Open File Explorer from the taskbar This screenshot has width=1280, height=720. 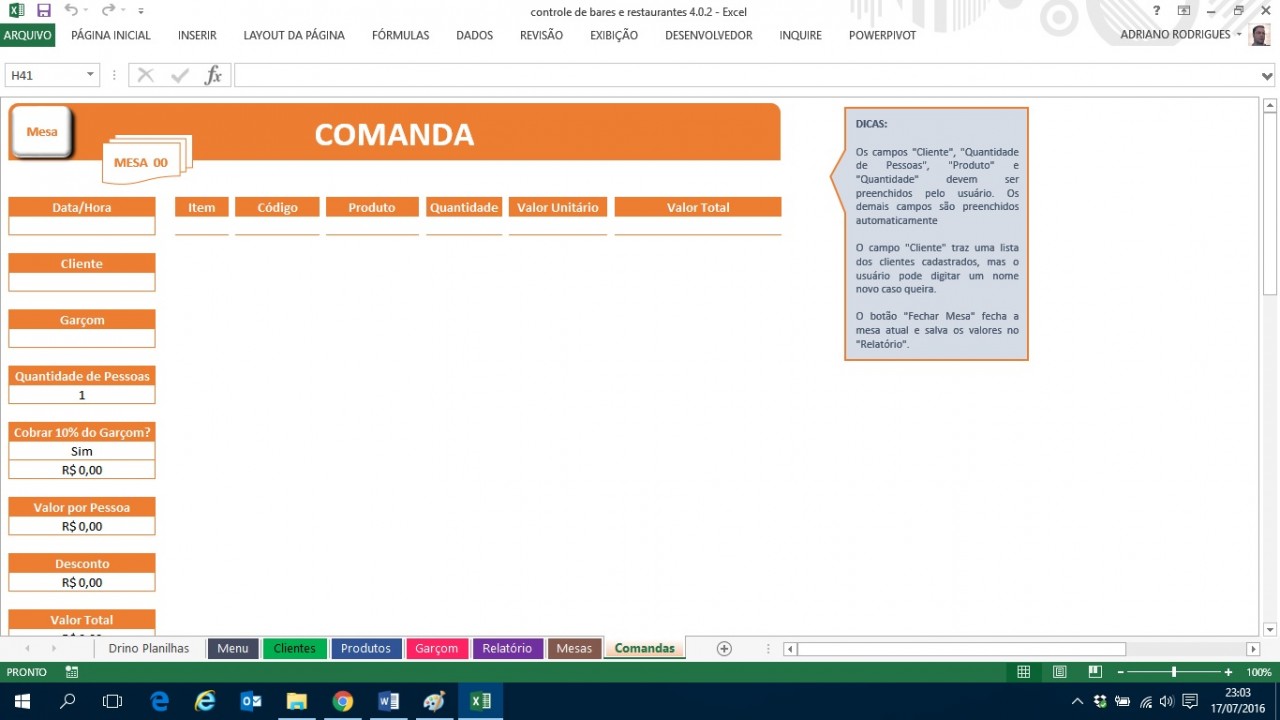[x=297, y=701]
